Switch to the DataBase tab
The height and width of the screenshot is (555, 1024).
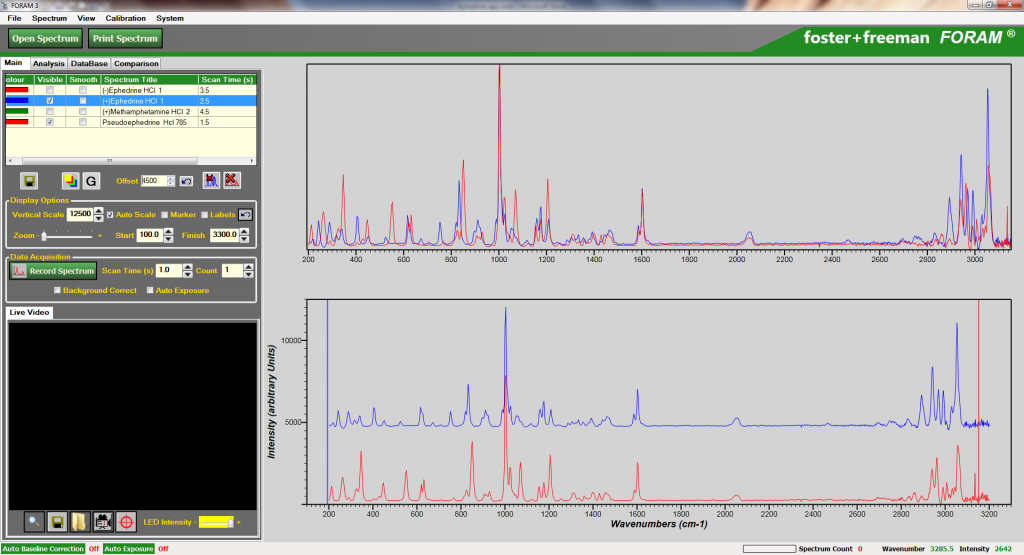pyautogui.click(x=89, y=63)
